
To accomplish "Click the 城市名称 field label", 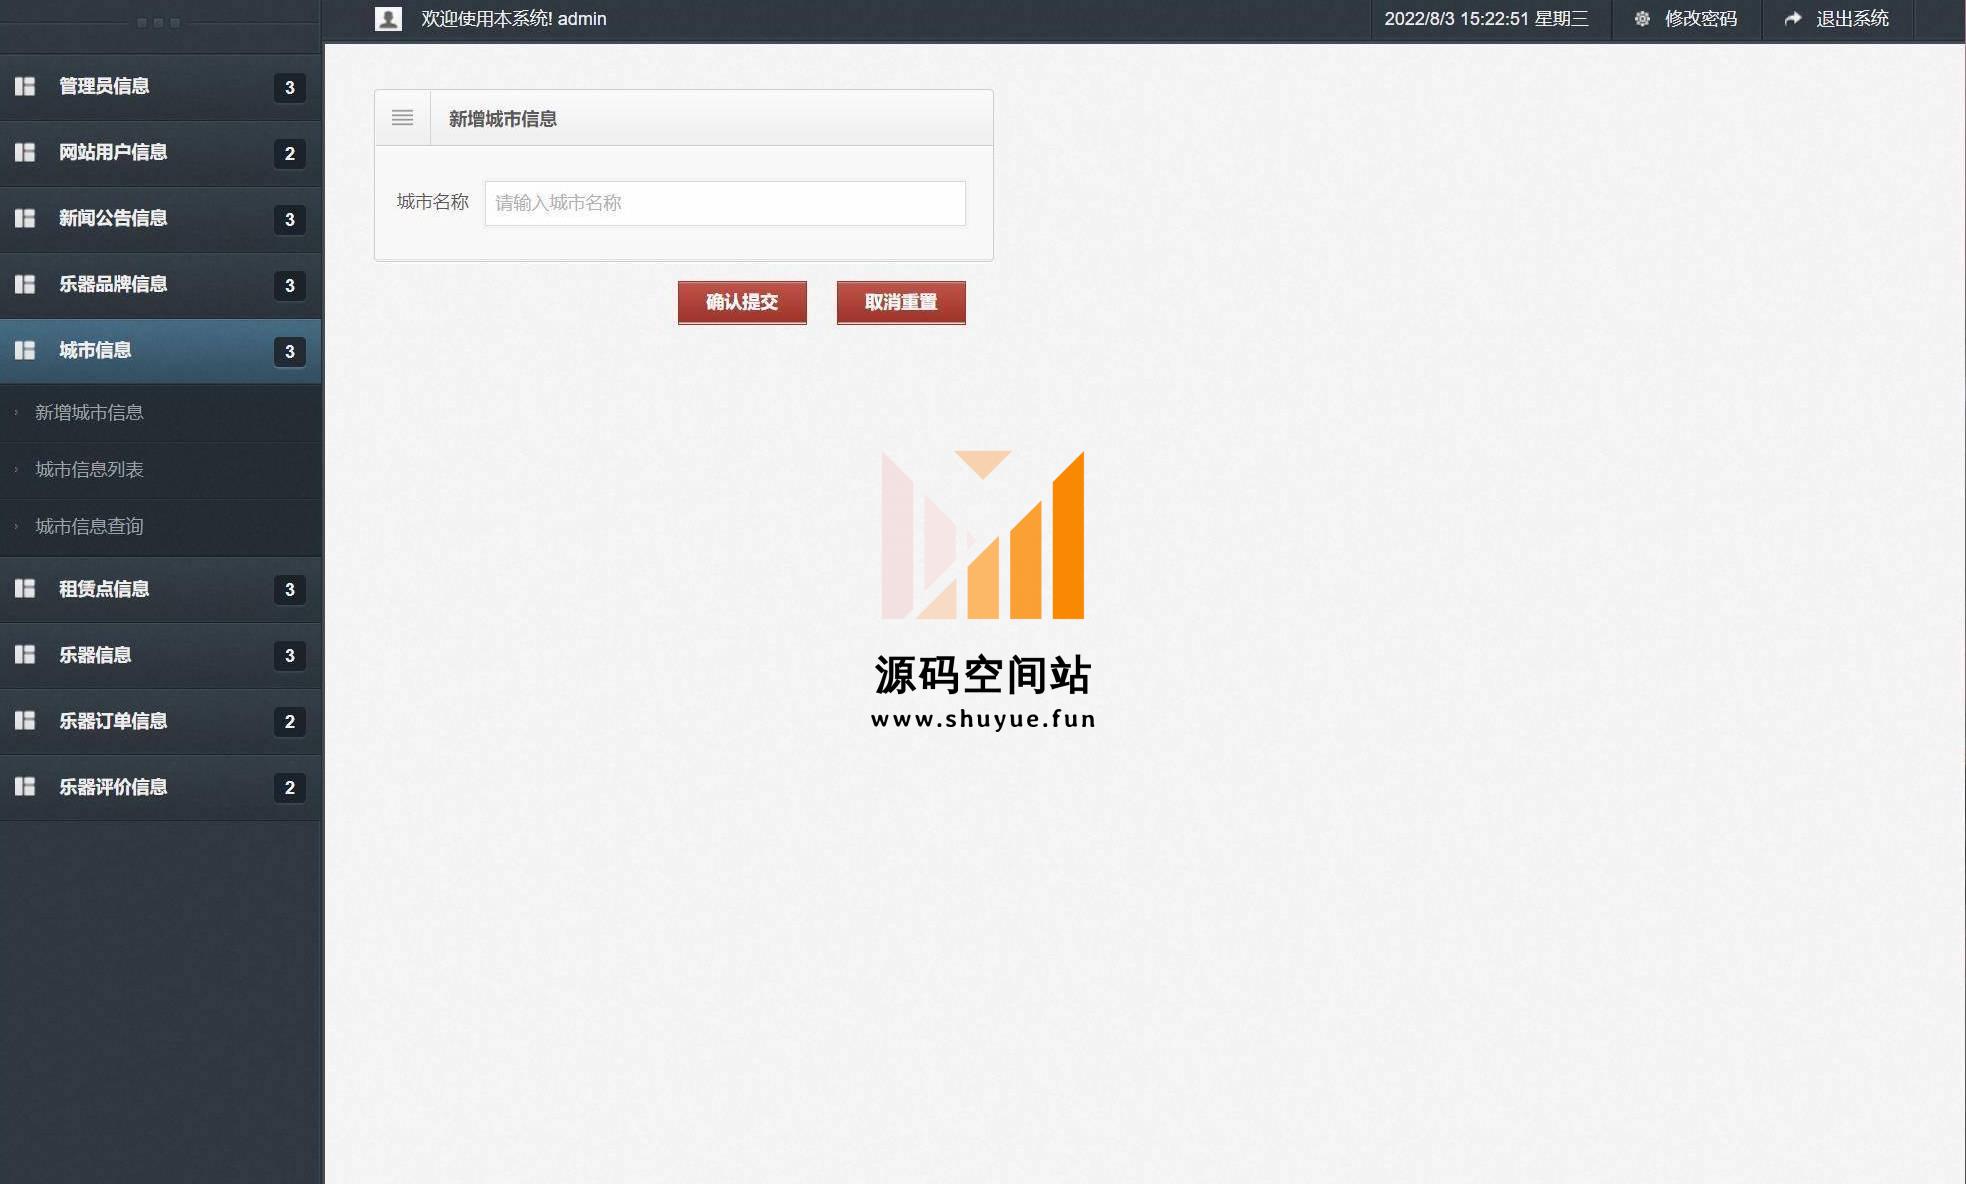I will point(433,202).
